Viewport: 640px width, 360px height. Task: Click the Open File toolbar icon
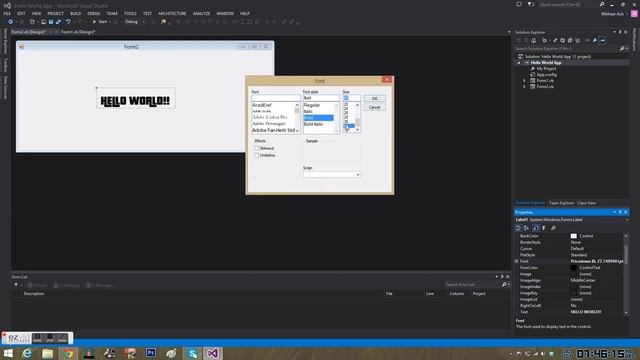click(43, 22)
